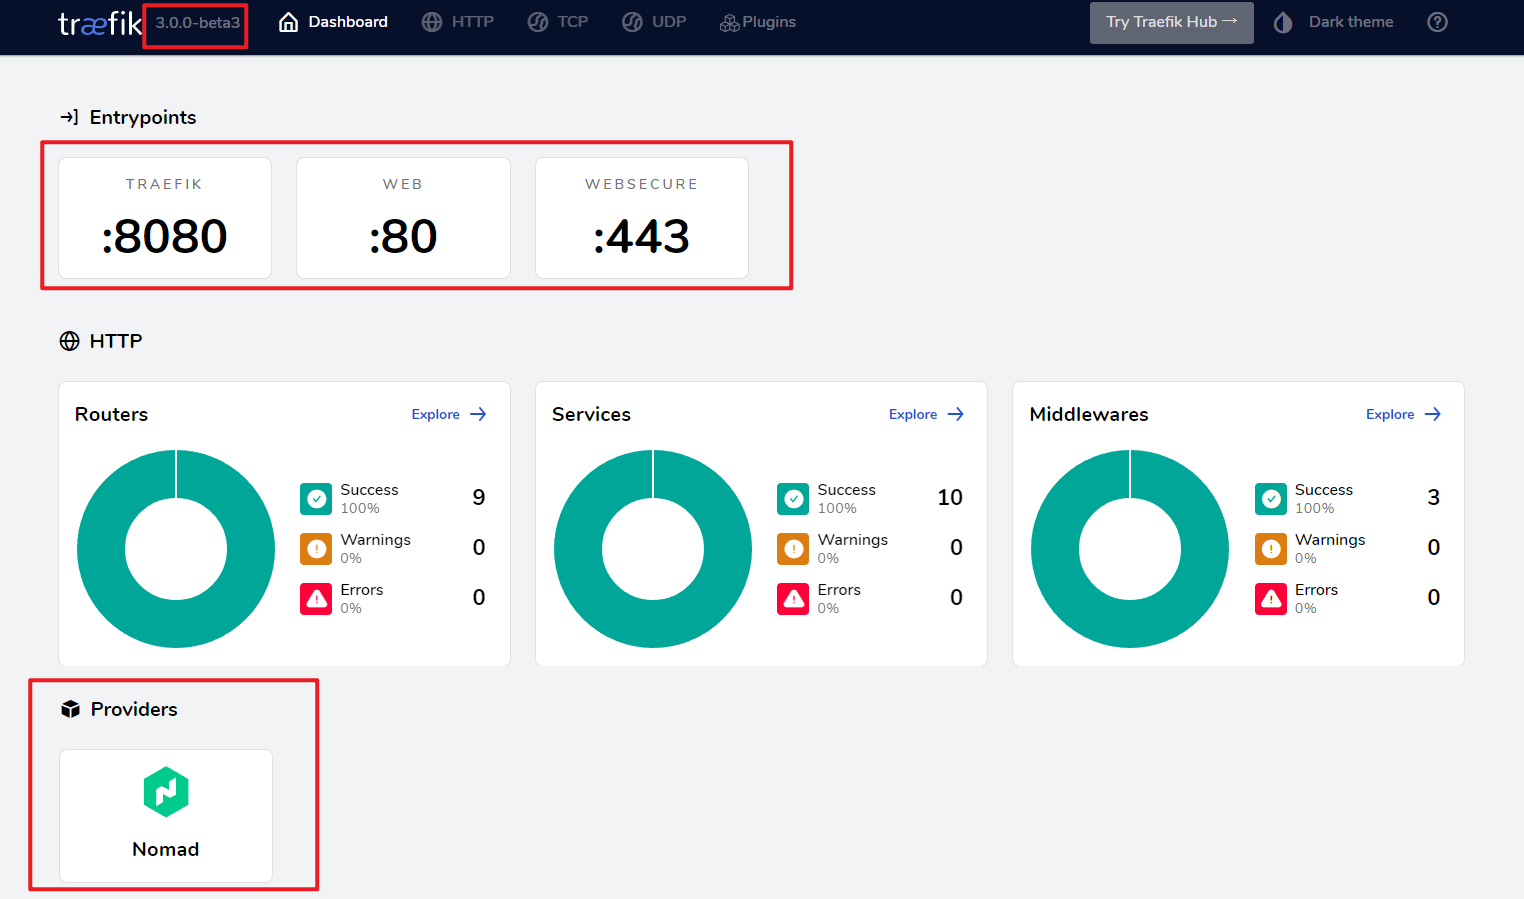Click Middlewares Errors icon
The height and width of the screenshot is (899, 1524).
tap(1271, 598)
